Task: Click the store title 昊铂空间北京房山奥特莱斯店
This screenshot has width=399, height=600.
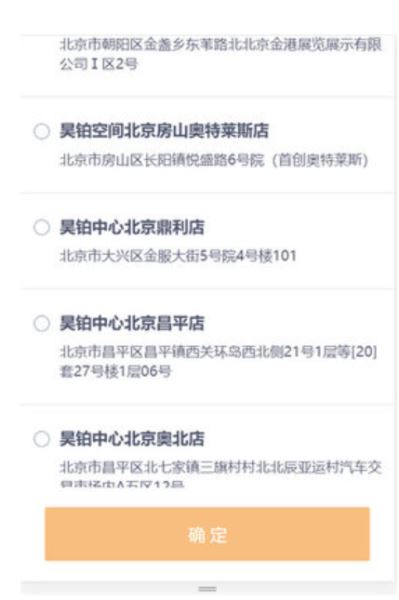Action: [164, 131]
